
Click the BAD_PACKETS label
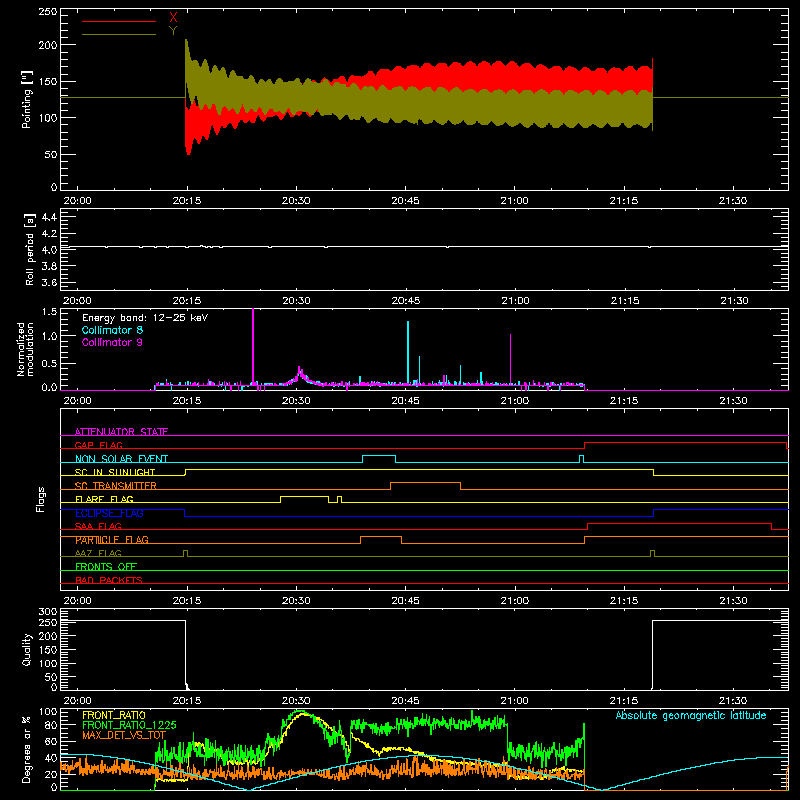(109, 580)
